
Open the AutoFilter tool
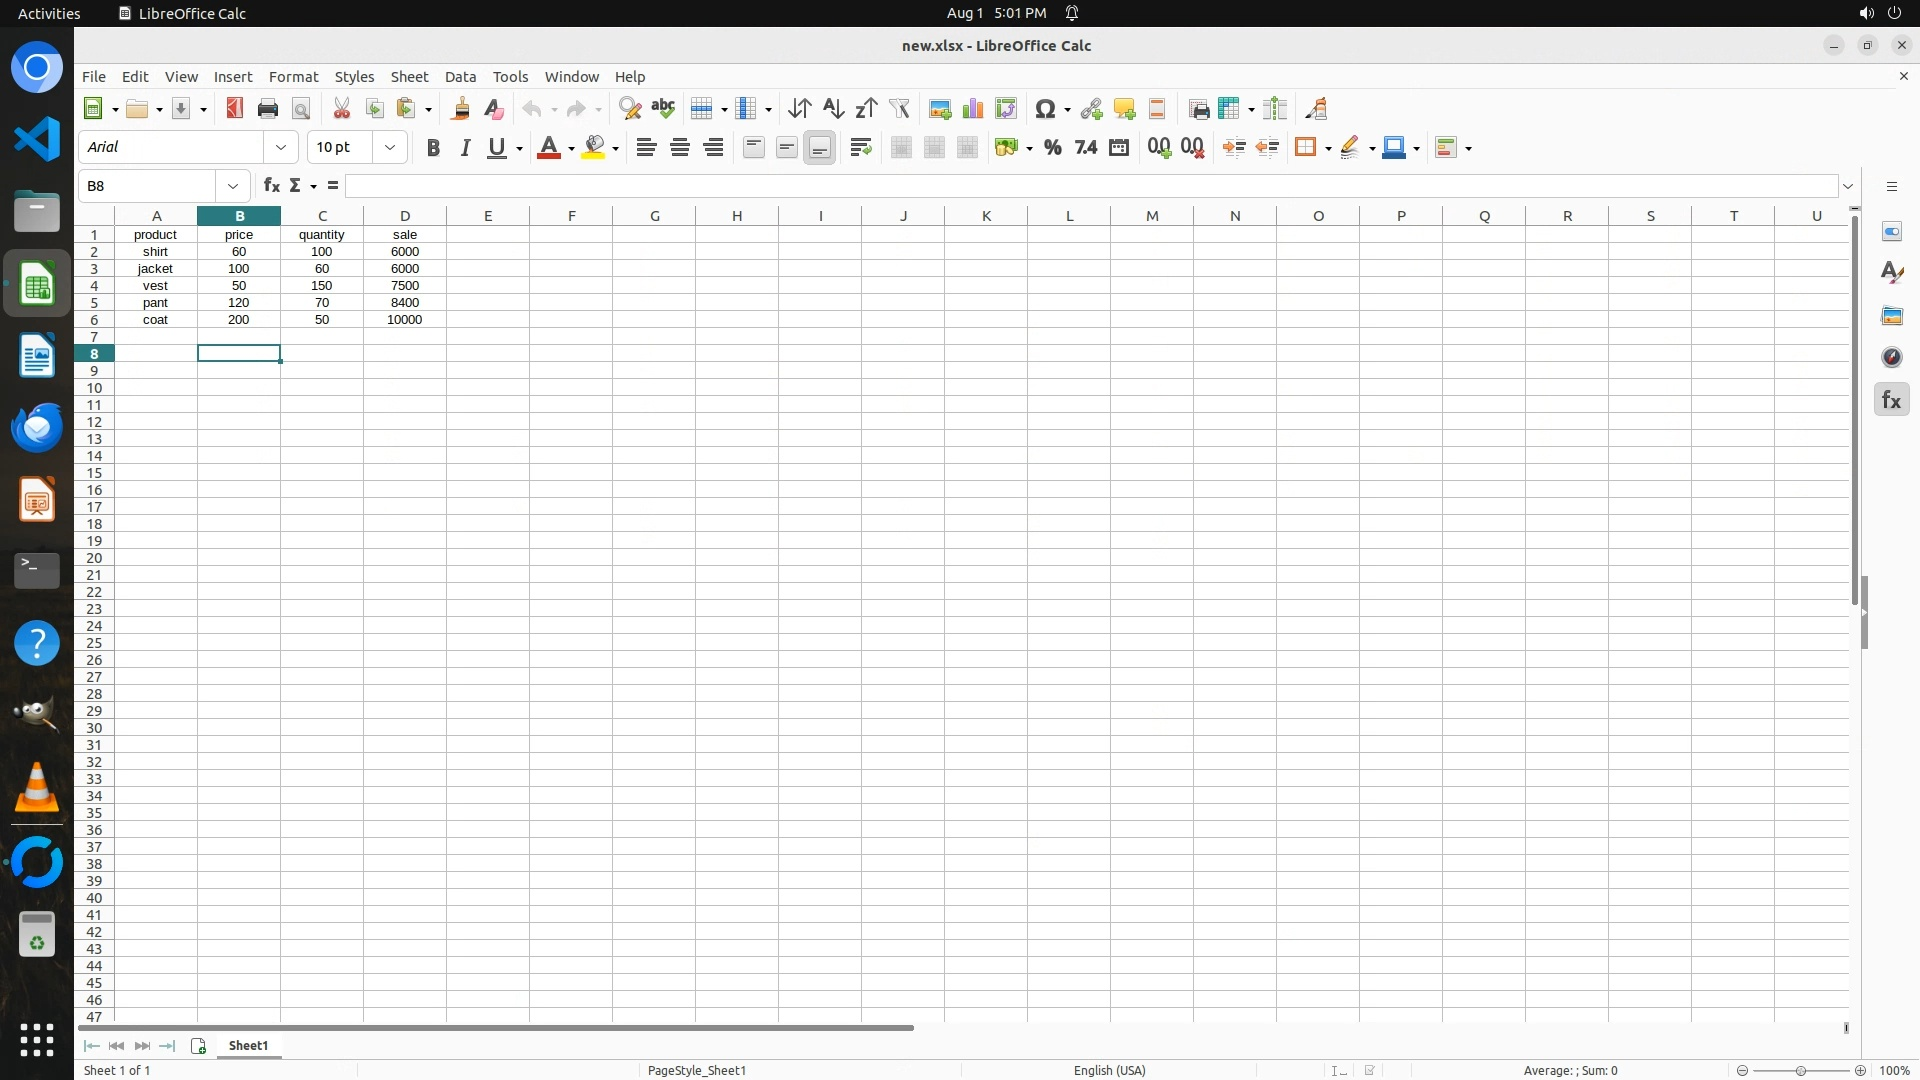[899, 109]
